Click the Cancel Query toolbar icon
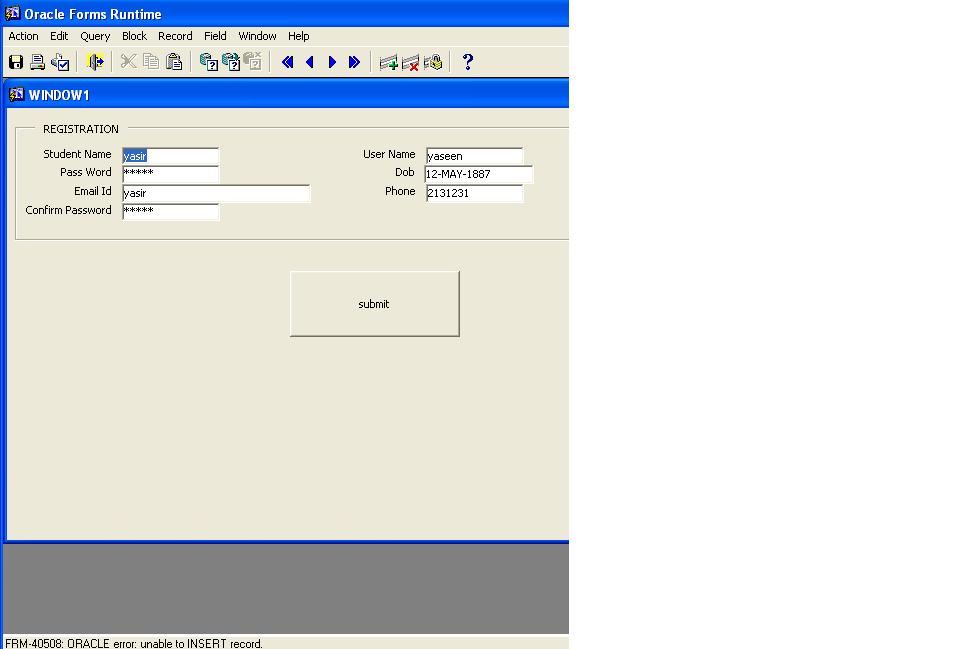The width and height of the screenshot is (962, 649). [252, 61]
